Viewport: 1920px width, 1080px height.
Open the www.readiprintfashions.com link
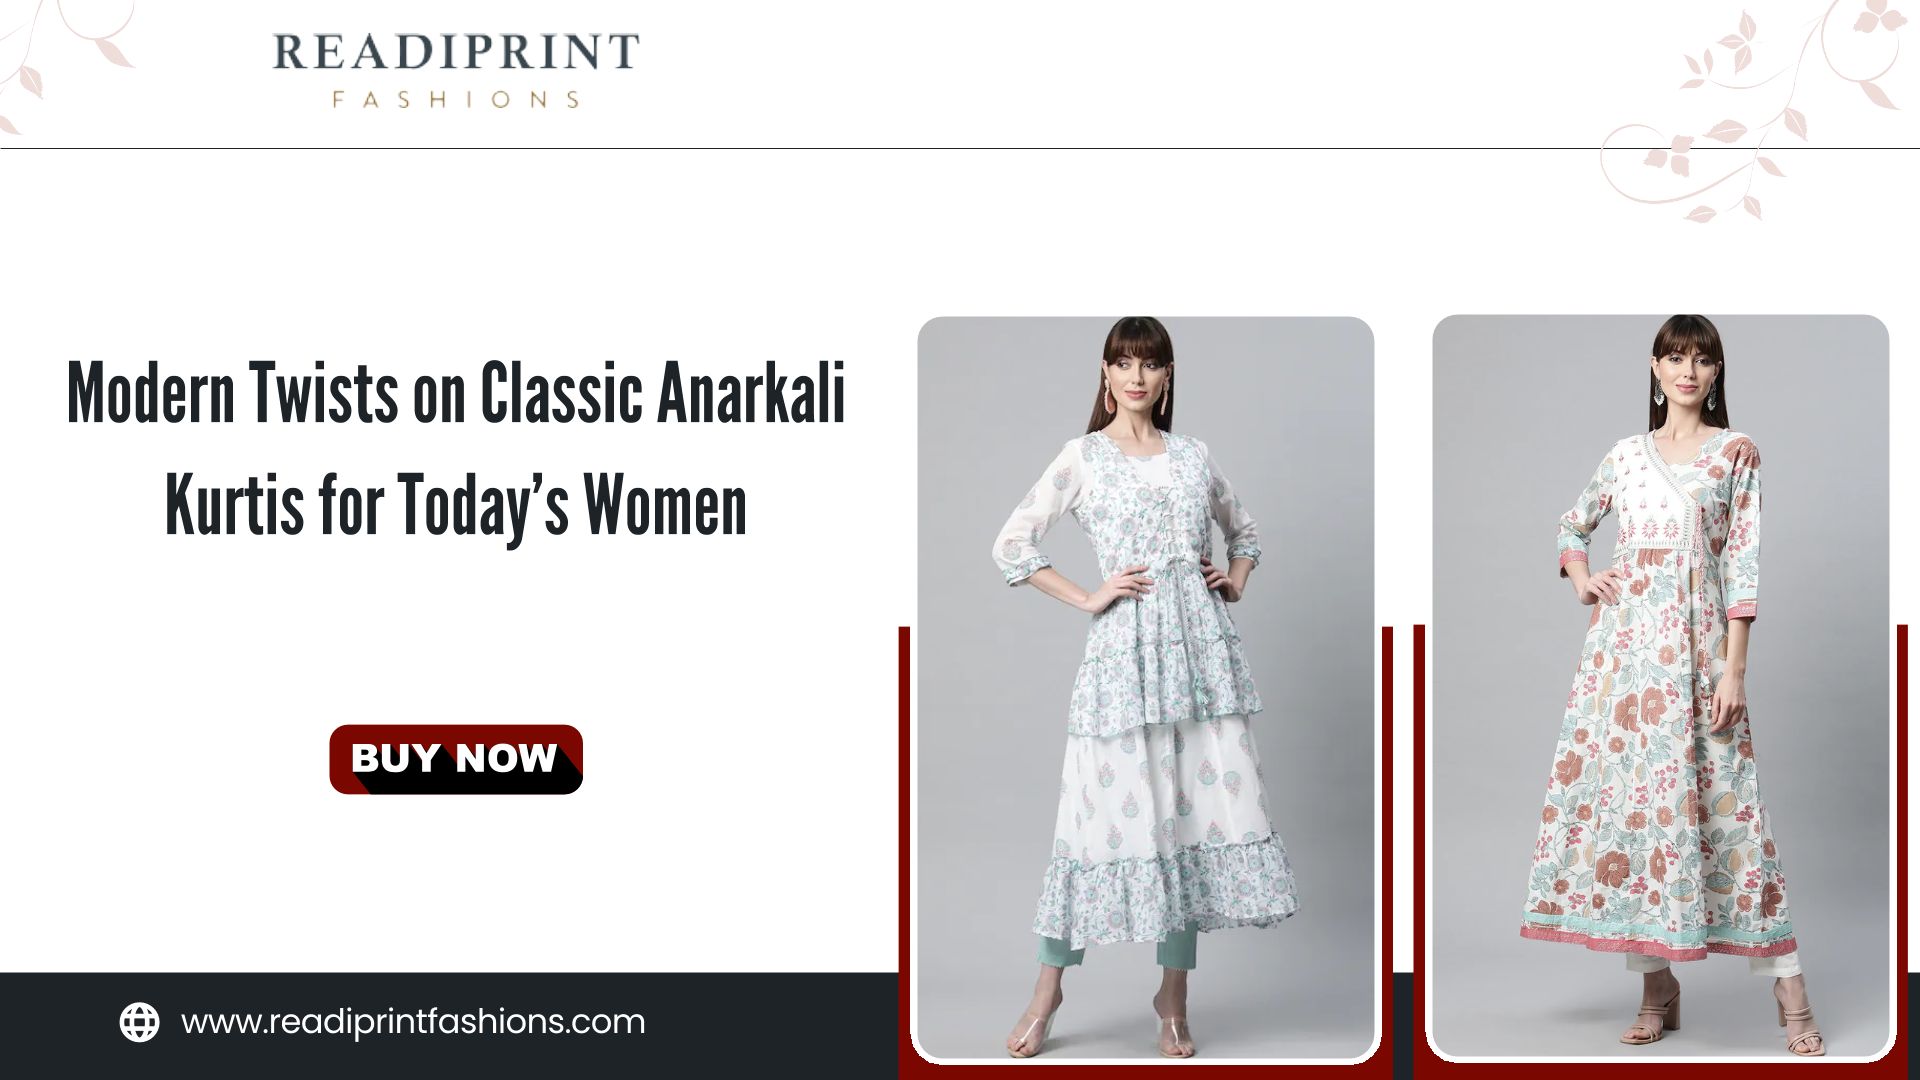tap(413, 1022)
